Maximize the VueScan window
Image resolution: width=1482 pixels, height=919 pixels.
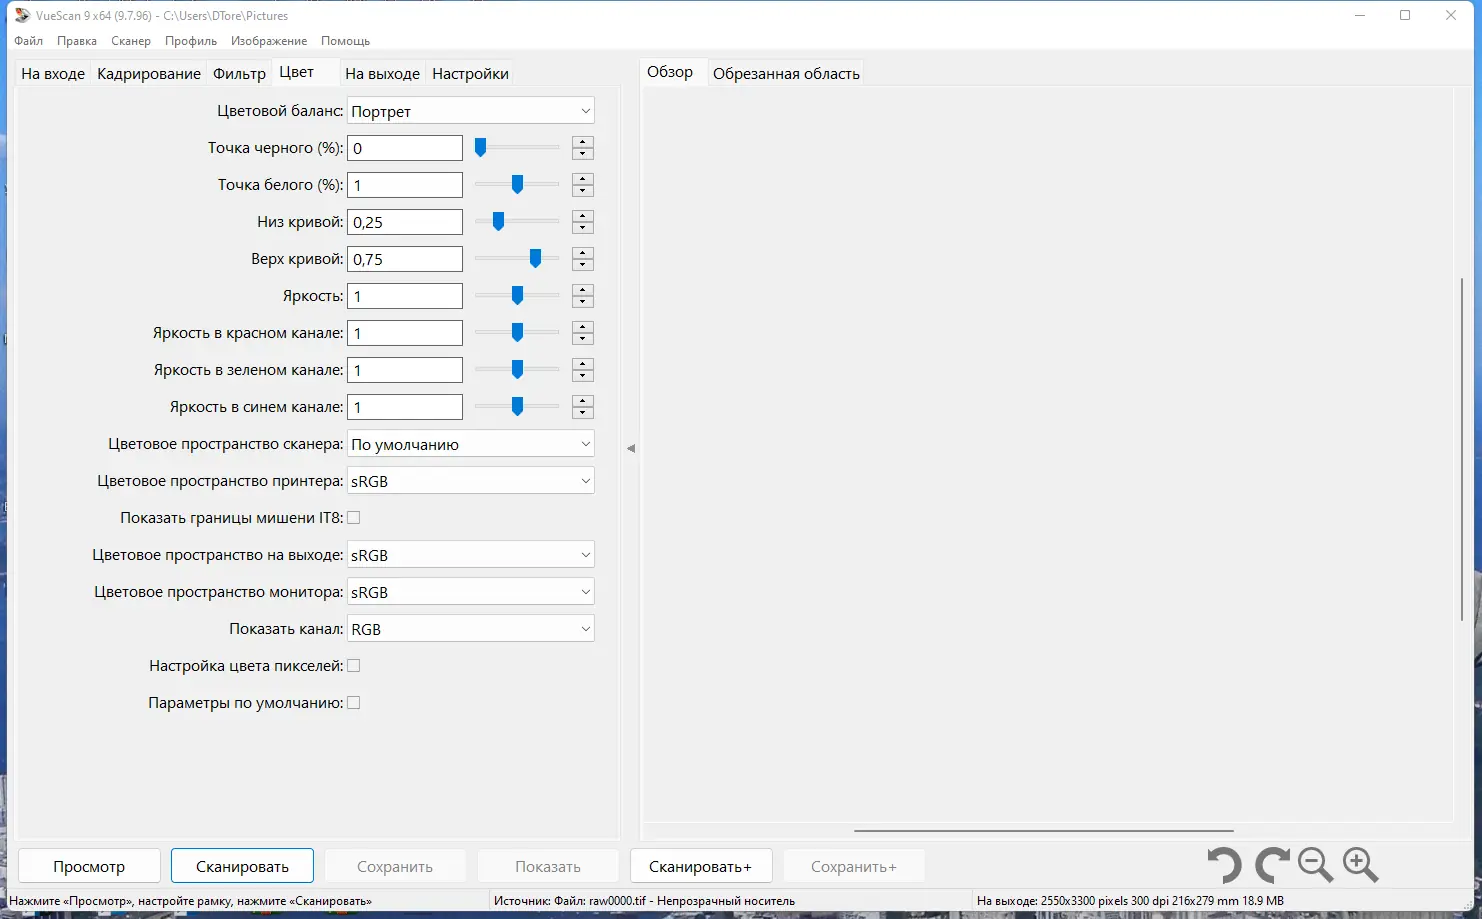1405,15
